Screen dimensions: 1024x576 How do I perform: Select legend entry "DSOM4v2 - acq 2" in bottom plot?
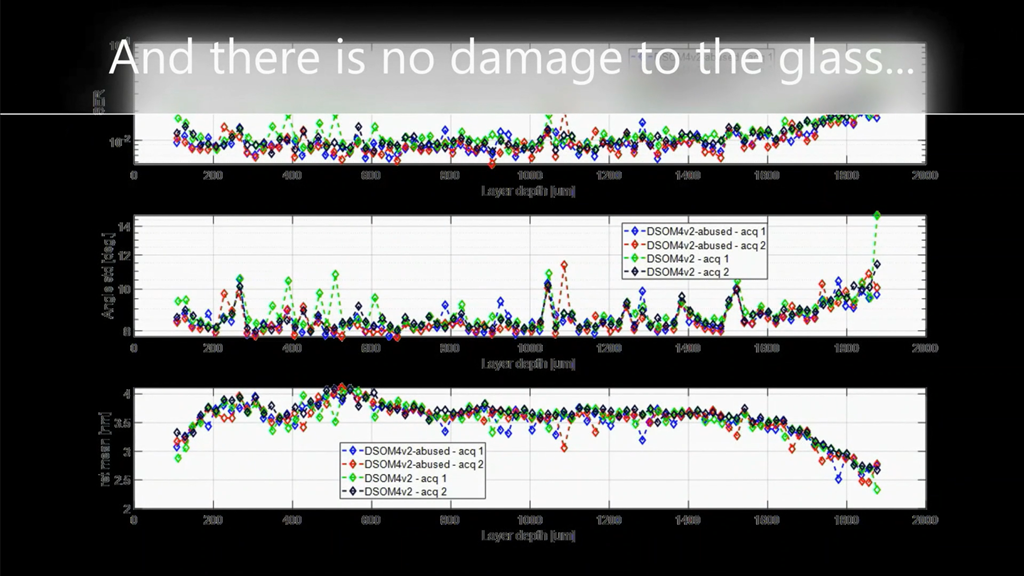point(395,491)
